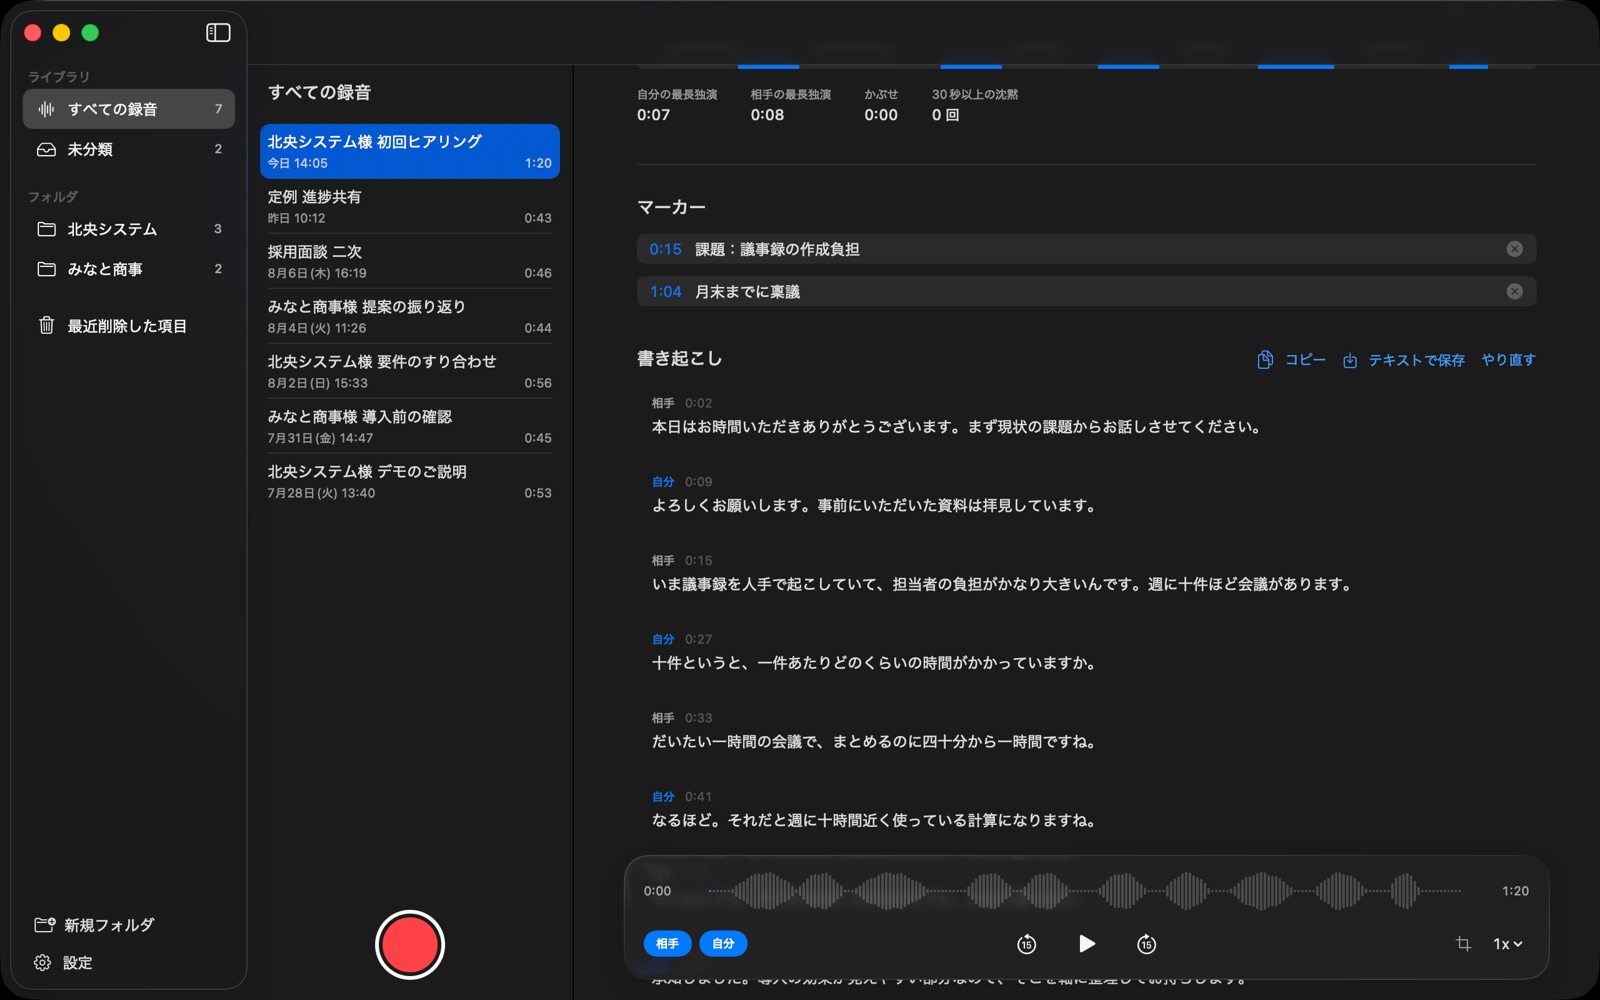Jump to transcript timestamp 0:09
The image size is (1600, 1000).
[x=698, y=482]
